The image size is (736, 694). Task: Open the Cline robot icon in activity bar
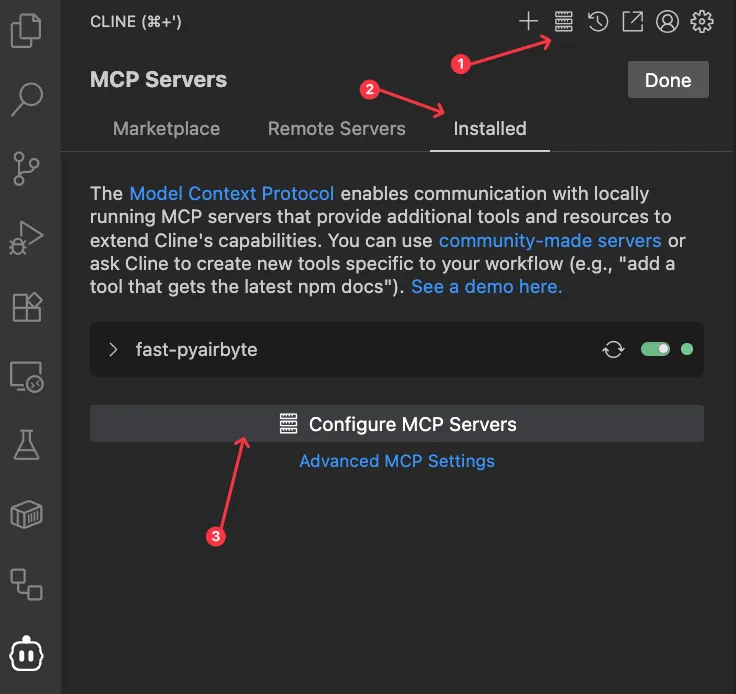coord(26,654)
